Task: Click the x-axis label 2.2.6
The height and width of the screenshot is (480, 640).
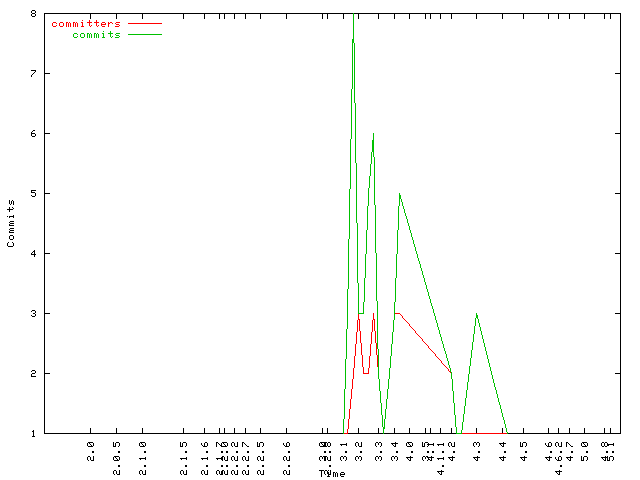Action: click(x=288, y=454)
